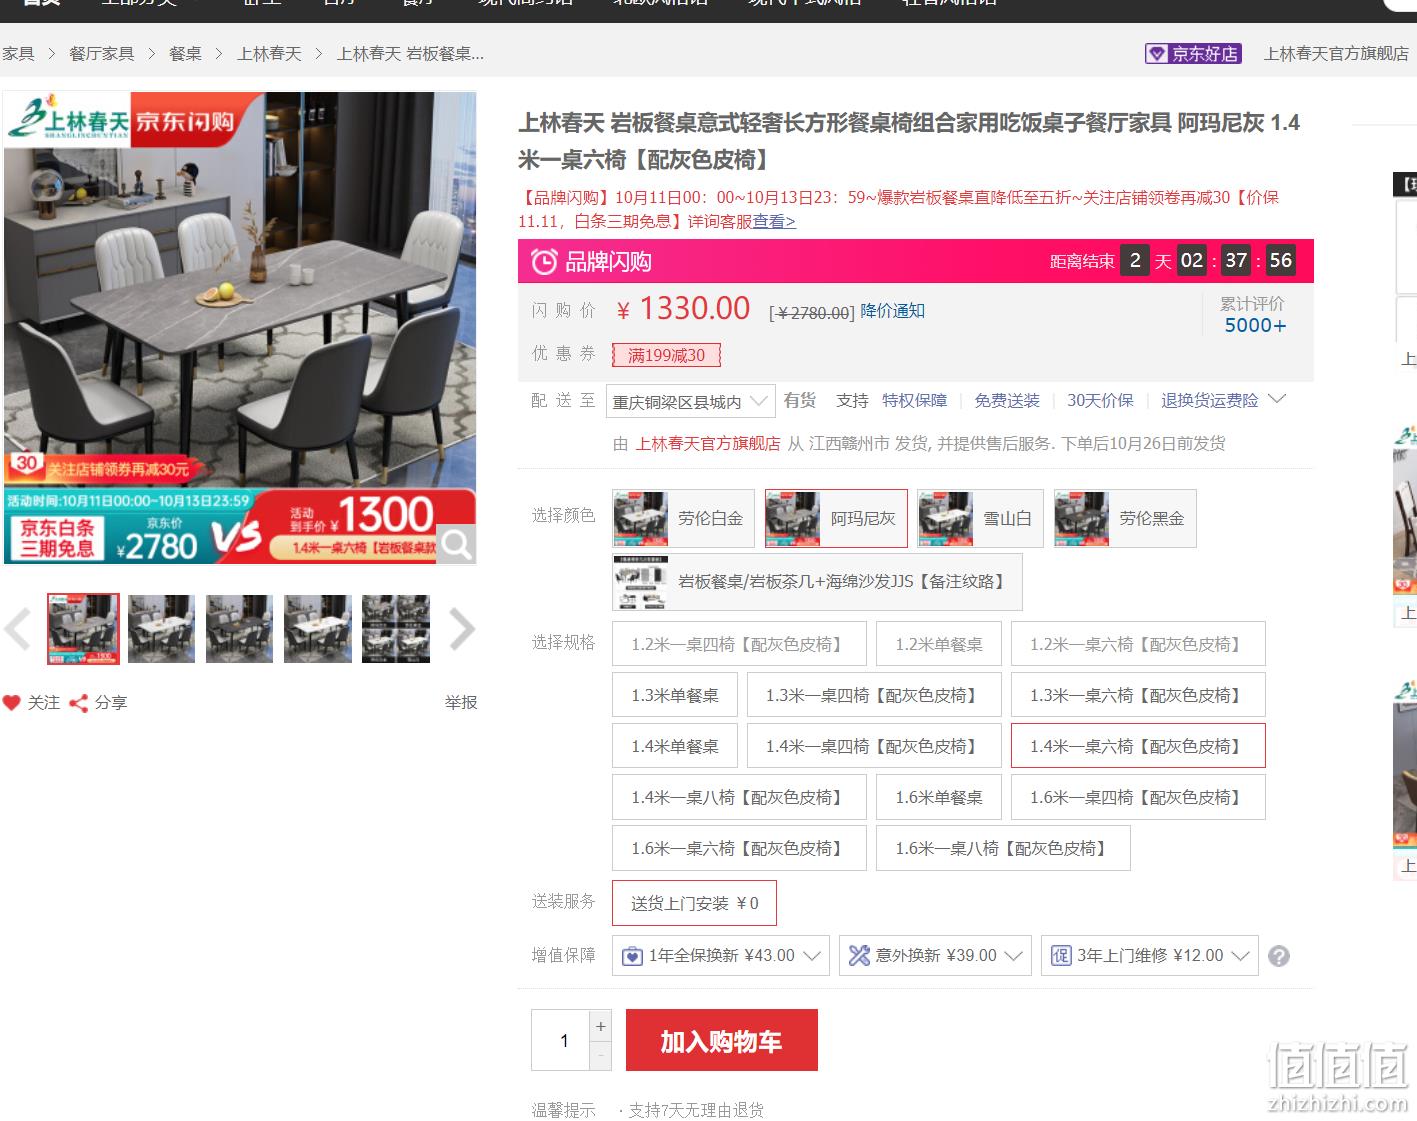
Task: Show previous thumbnails with left arrow
Action: tap(17, 629)
